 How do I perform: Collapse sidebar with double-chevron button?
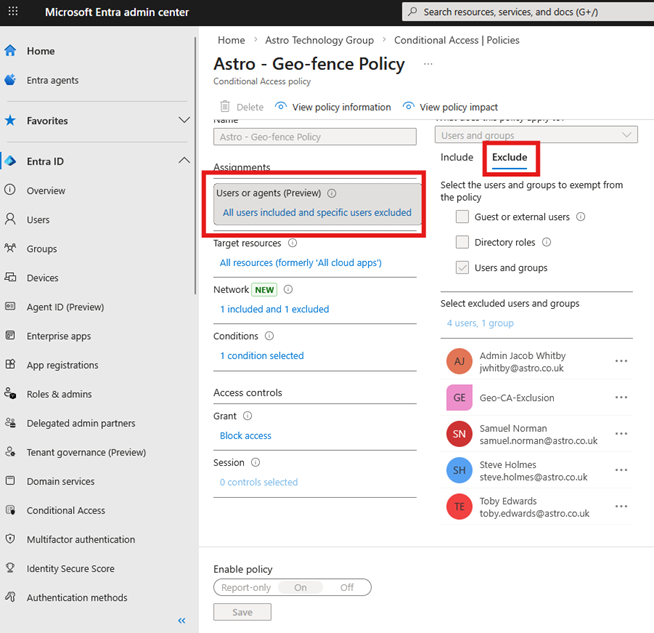[181, 620]
